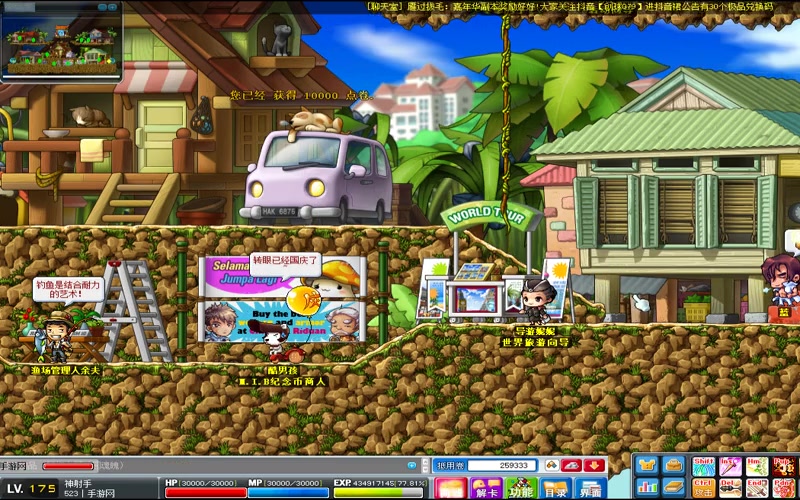This screenshot has height=500, width=800.
Task: Click the 钓鱼是结合耐力的艺术 speech bubble
Action: click(x=68, y=290)
